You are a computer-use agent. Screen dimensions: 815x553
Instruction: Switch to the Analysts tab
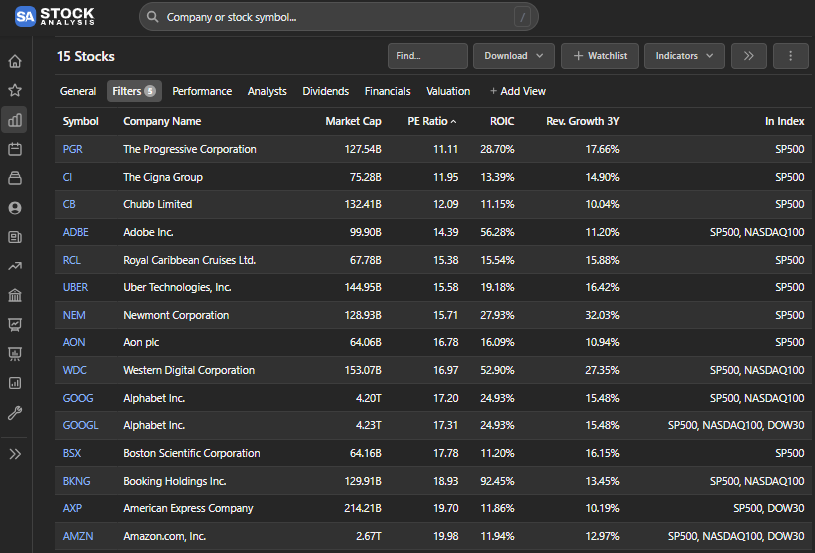tap(267, 91)
